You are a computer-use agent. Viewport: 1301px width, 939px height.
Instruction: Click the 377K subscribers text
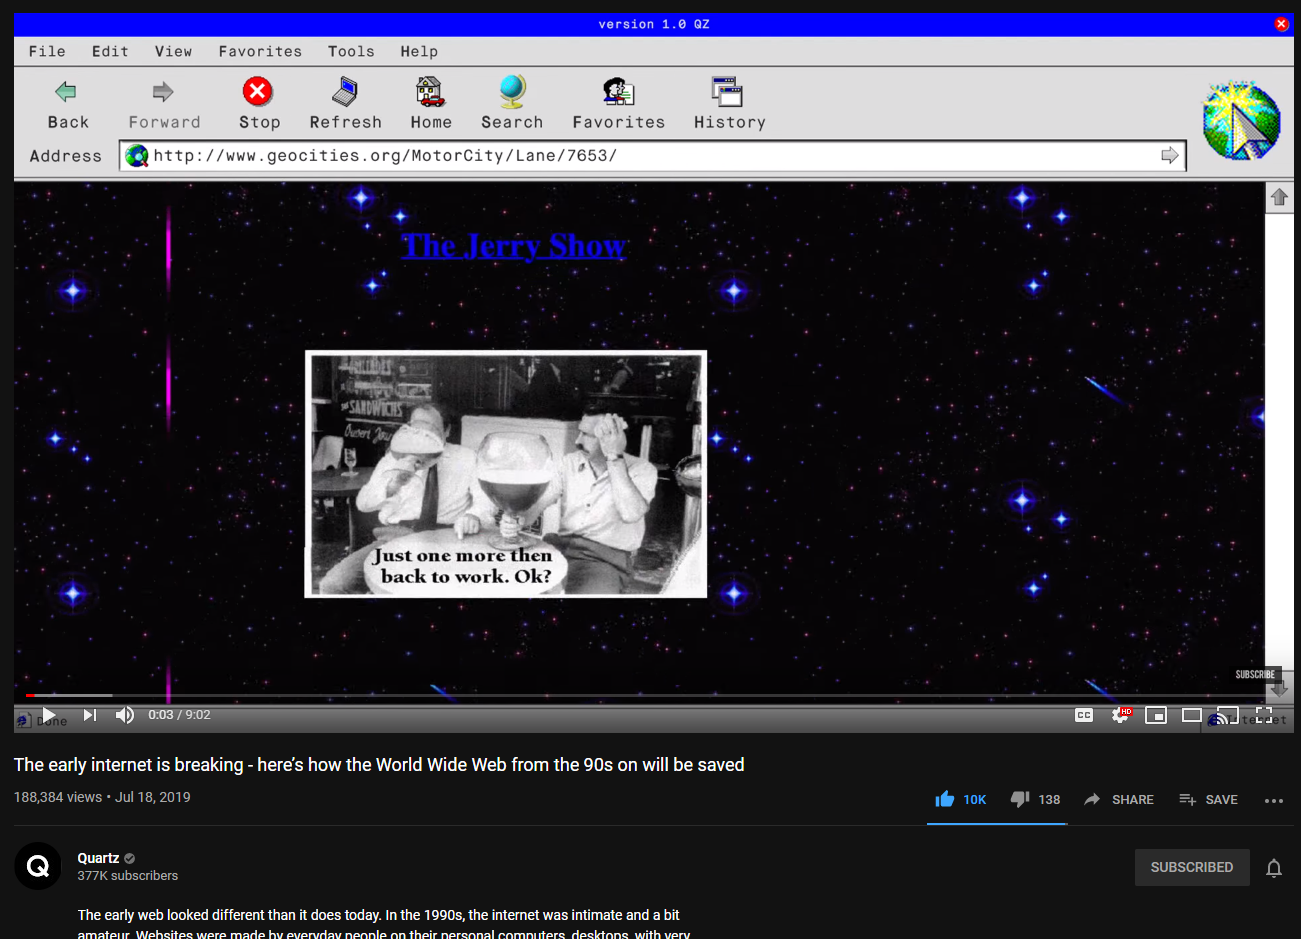click(128, 876)
